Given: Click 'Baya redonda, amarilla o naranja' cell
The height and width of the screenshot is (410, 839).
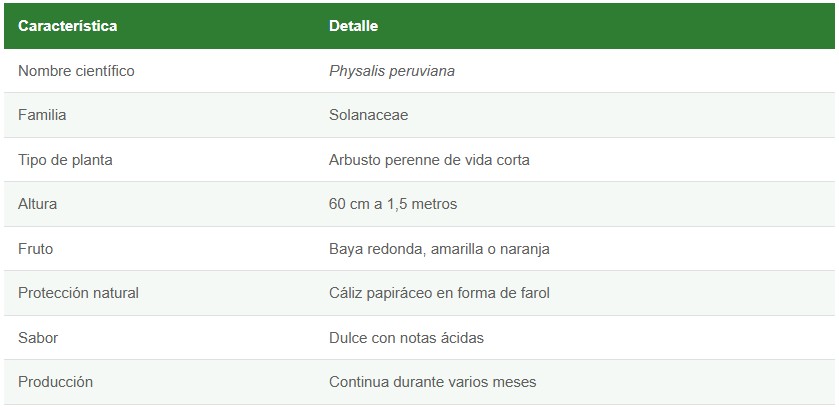Looking at the screenshot, I should click(x=439, y=248).
